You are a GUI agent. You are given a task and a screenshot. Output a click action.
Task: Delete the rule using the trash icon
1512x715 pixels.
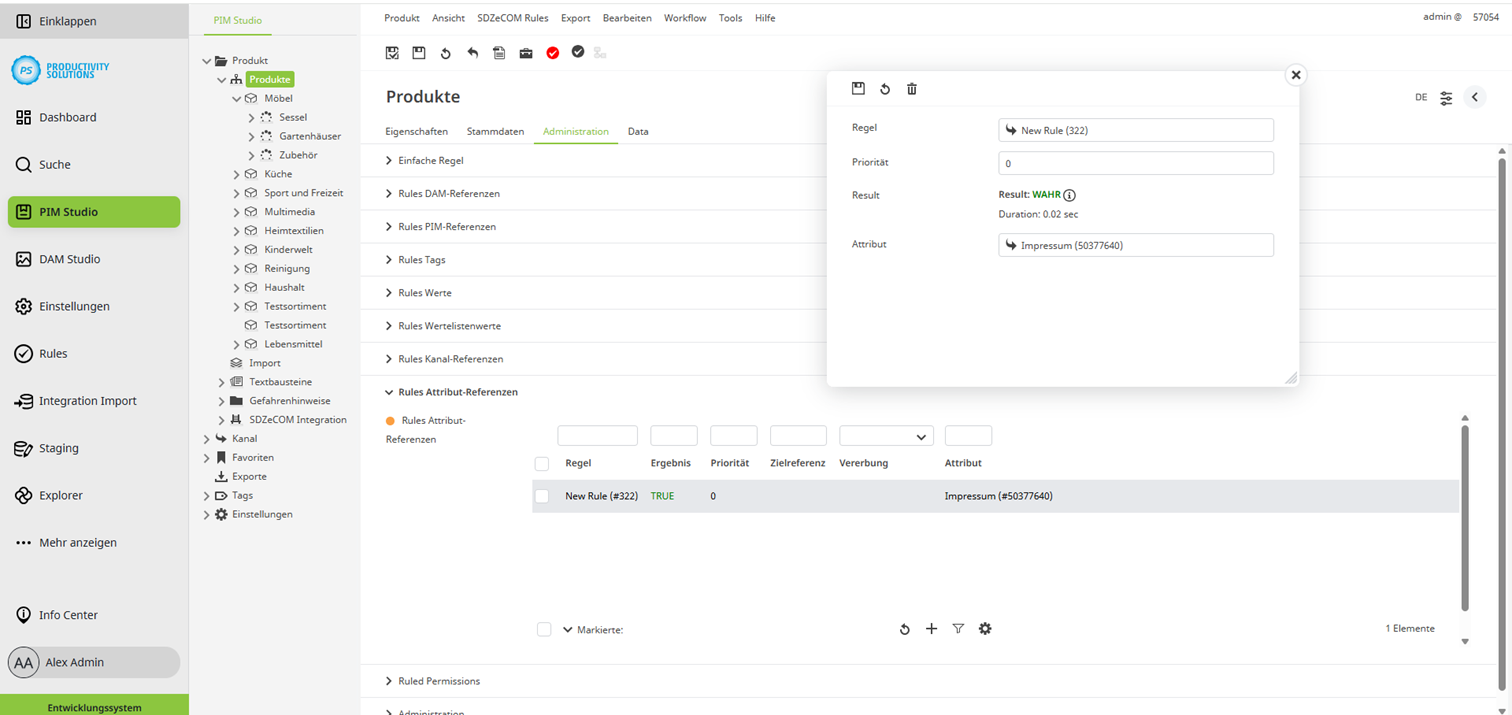tap(911, 88)
